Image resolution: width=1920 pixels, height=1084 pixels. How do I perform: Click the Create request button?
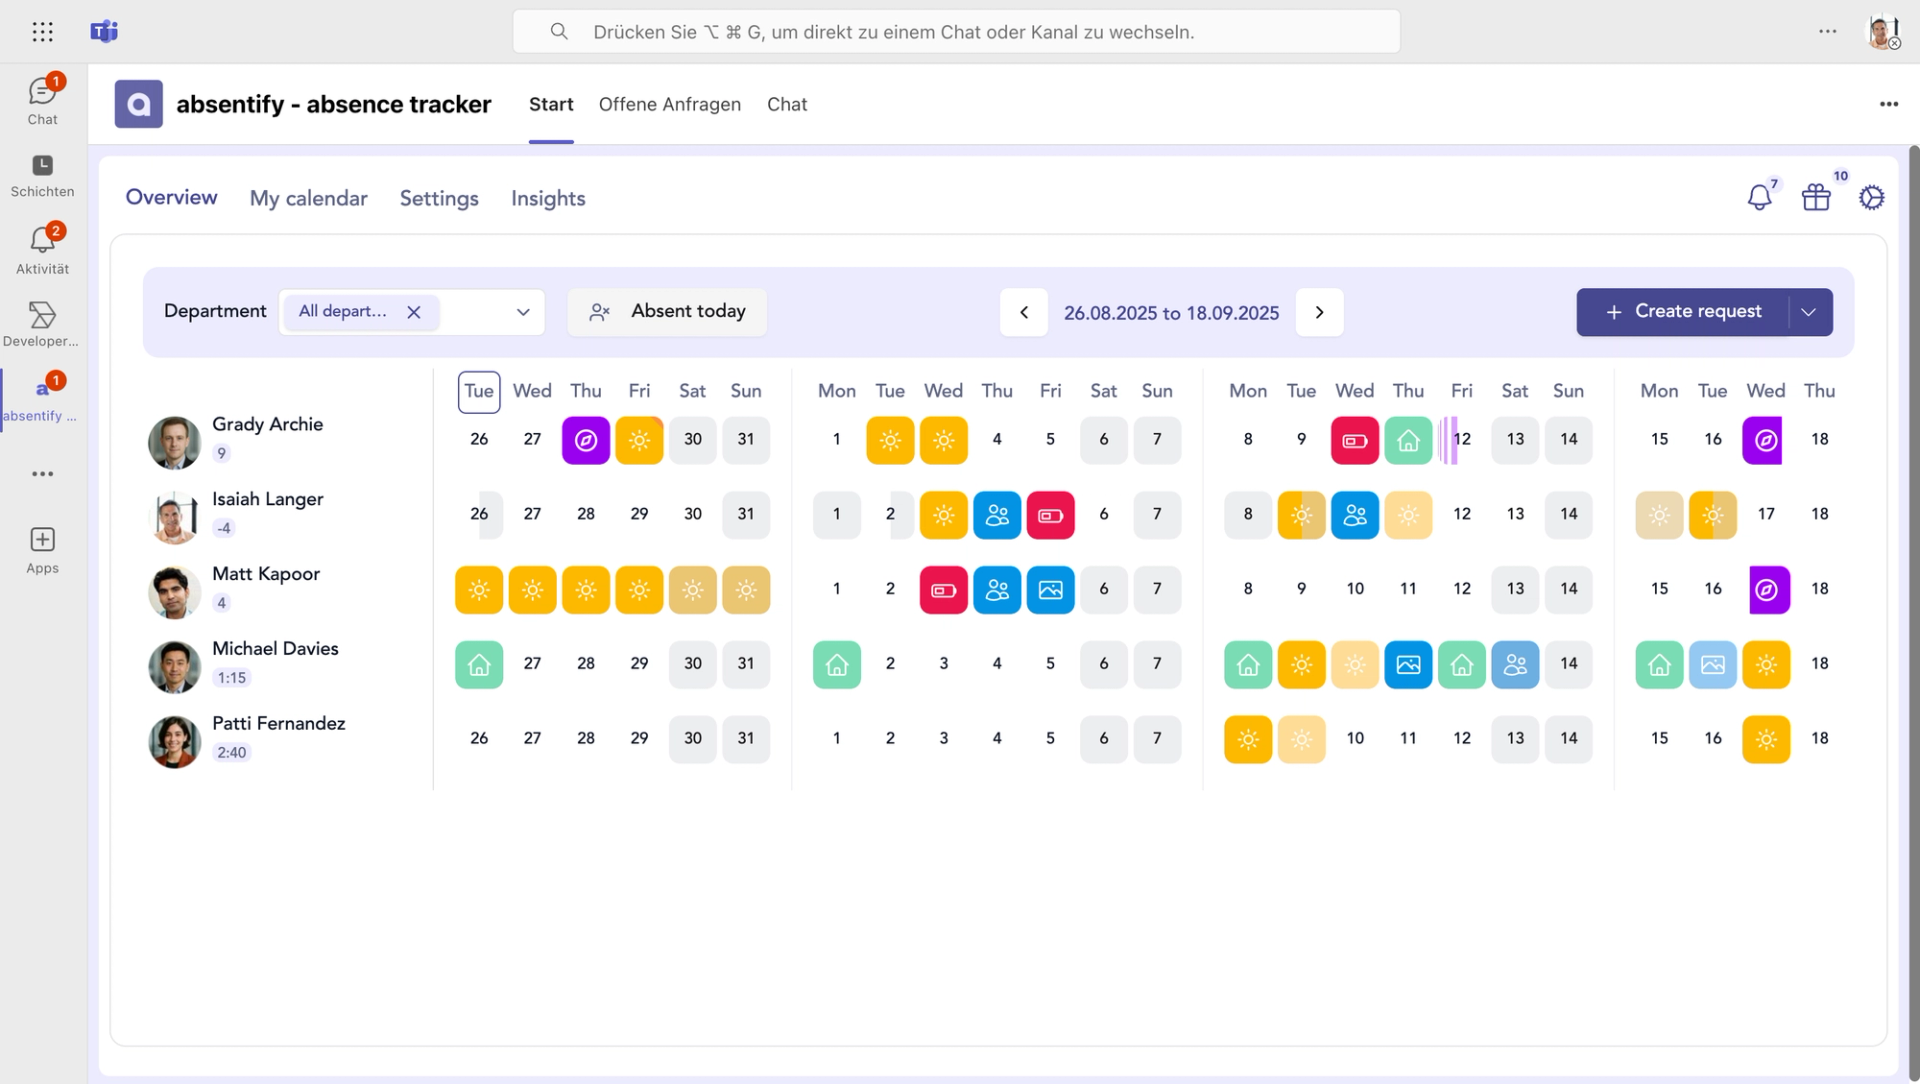[1684, 312]
